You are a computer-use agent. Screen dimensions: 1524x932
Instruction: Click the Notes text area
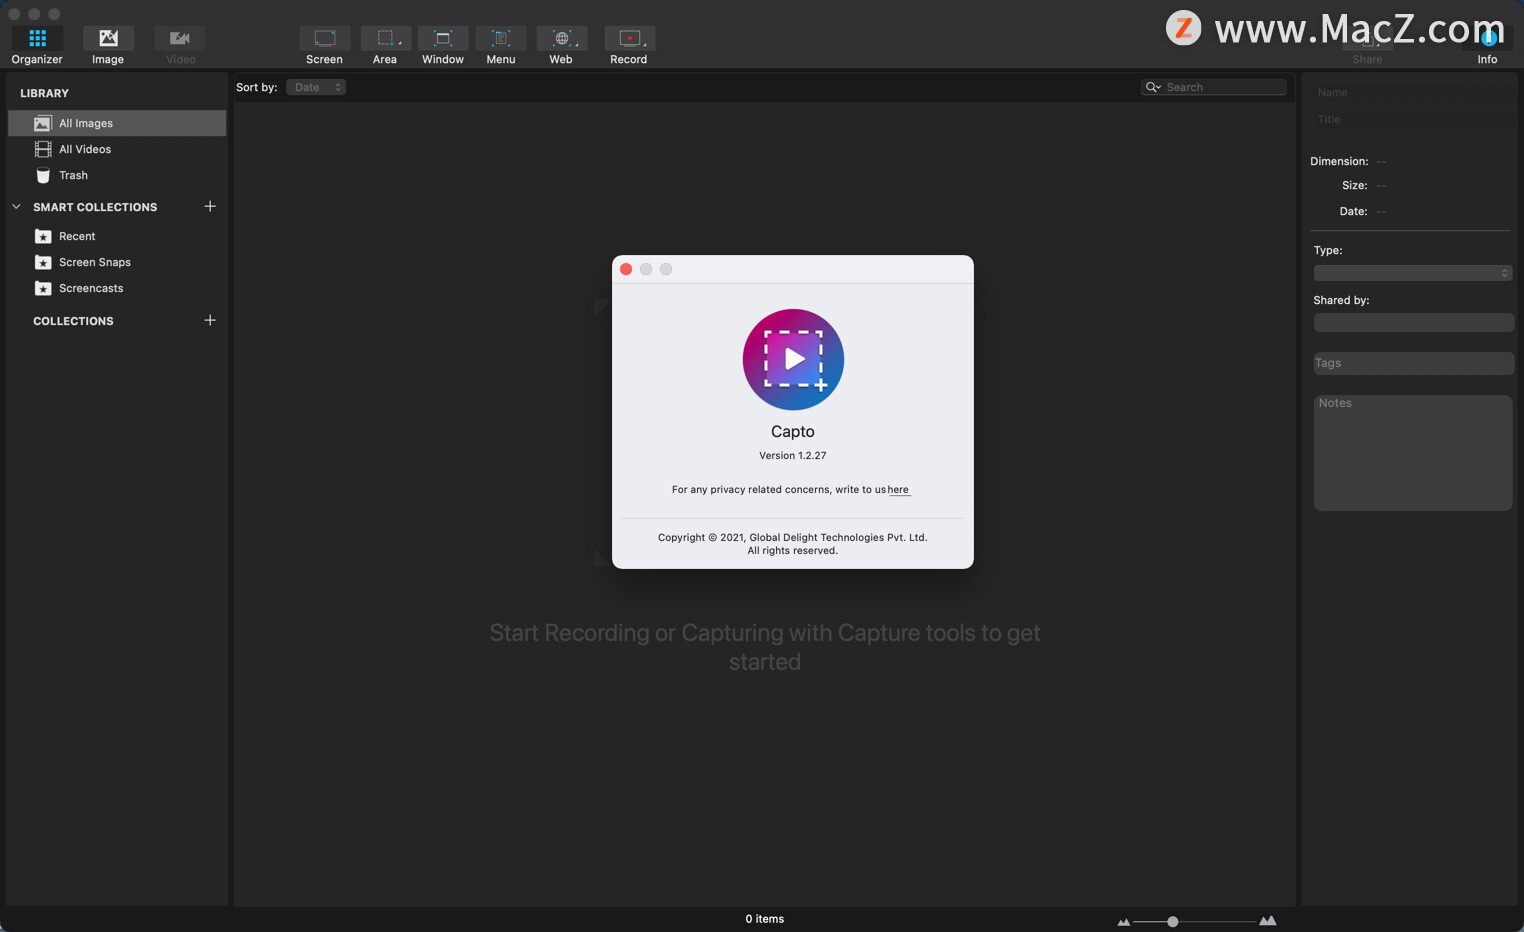point(1412,453)
